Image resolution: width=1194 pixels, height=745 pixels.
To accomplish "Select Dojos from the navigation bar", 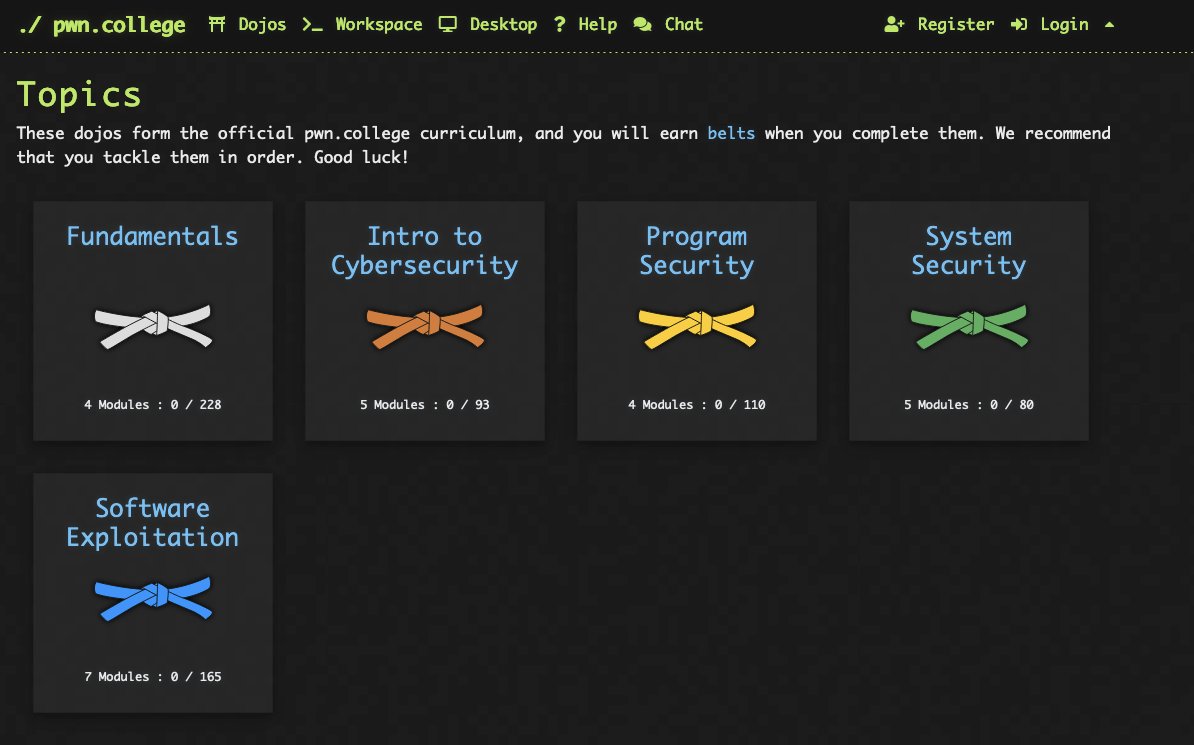I will point(260,24).
